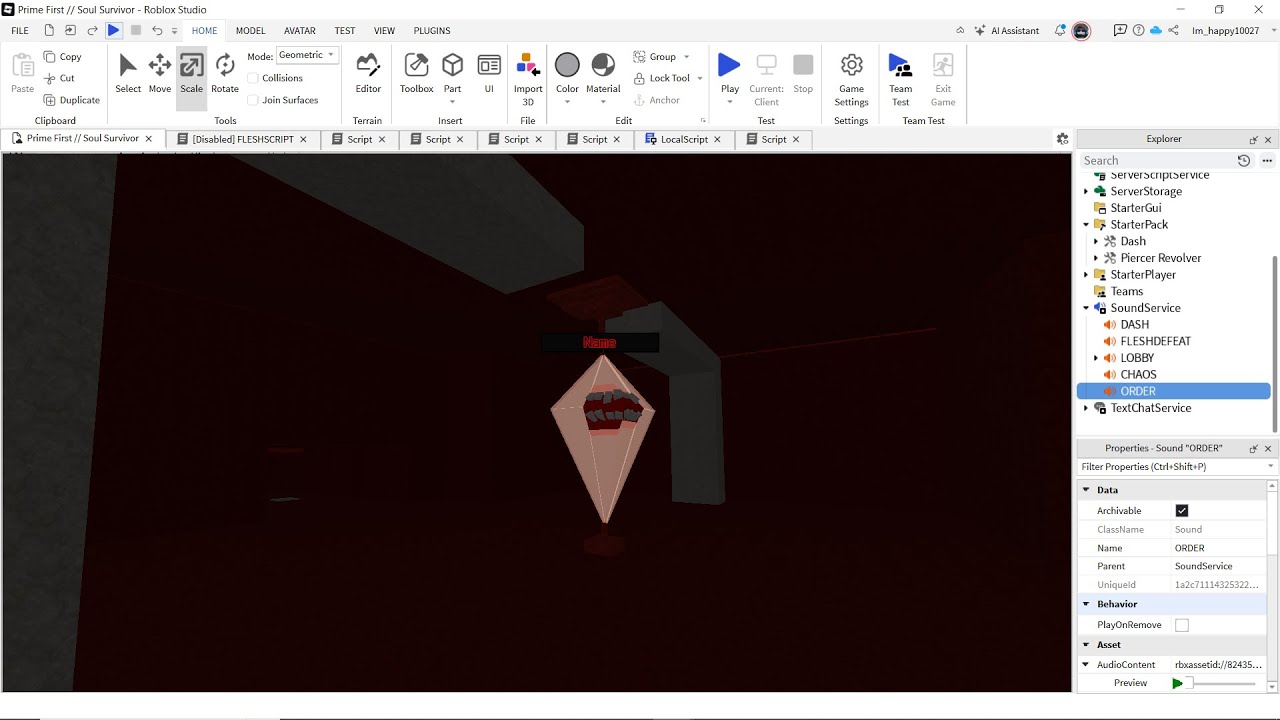Viewport: 1280px width, 720px height.
Task: Open Explorer more options menu
Action: coord(1267,160)
